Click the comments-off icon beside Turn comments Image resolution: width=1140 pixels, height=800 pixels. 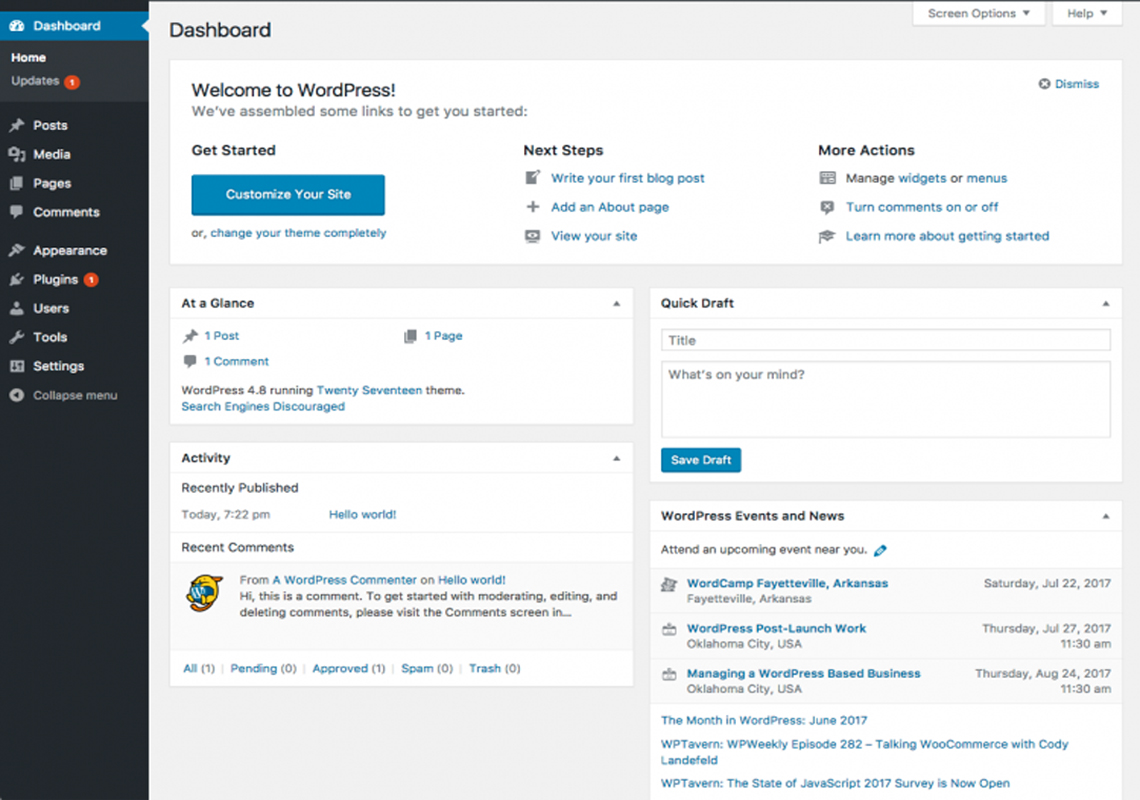[x=827, y=207]
